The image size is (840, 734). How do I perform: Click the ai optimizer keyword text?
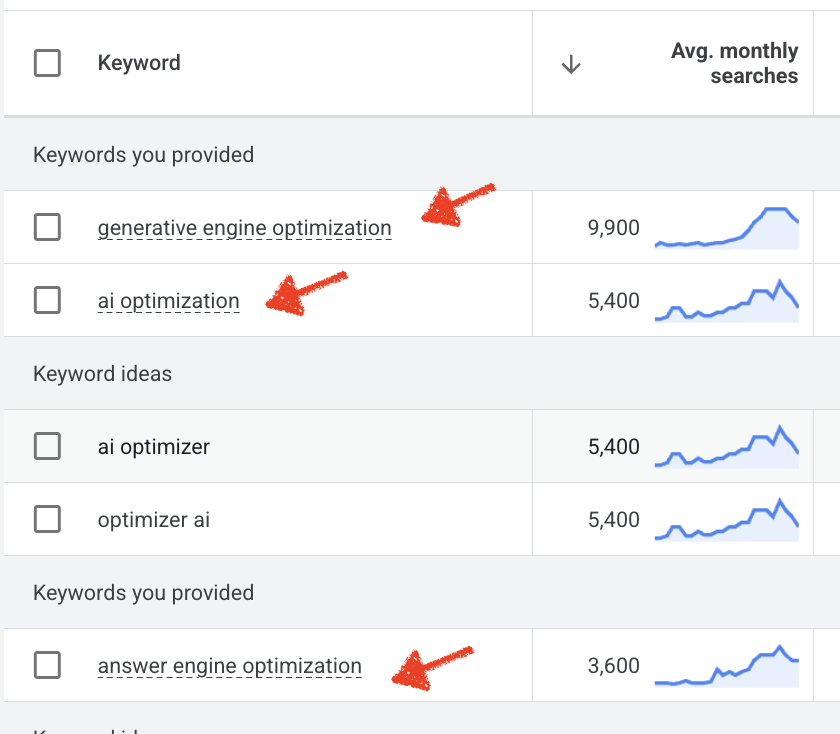click(x=153, y=447)
